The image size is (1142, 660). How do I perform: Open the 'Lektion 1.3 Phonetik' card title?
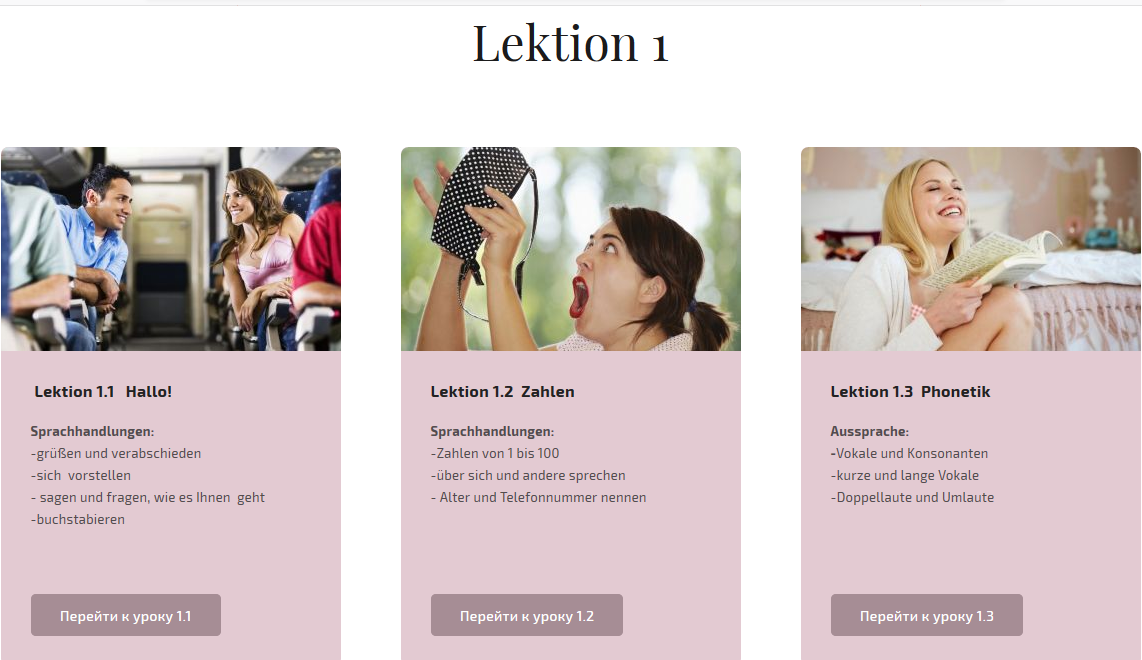(x=910, y=392)
